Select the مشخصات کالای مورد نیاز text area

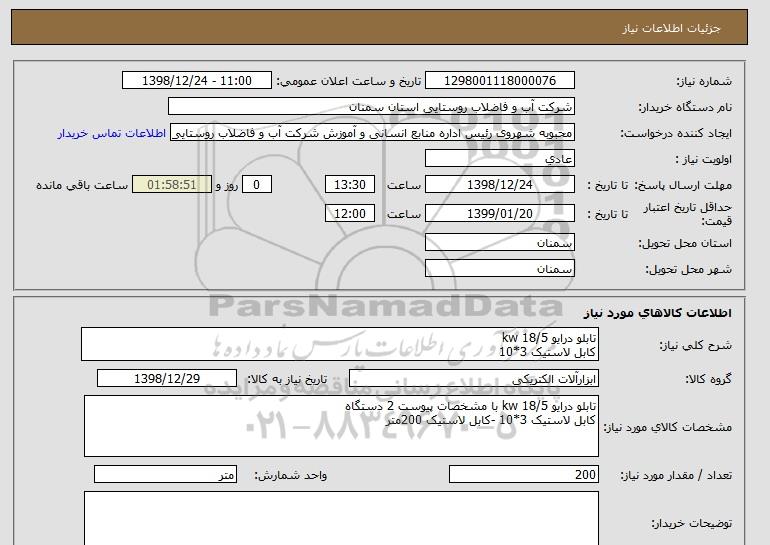point(341,426)
